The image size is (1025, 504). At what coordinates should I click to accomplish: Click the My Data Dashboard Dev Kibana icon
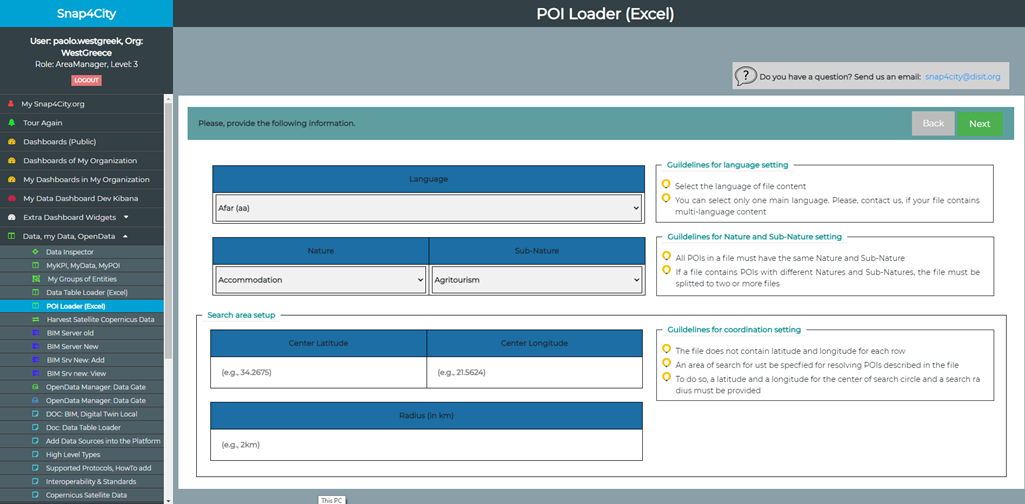coord(11,198)
